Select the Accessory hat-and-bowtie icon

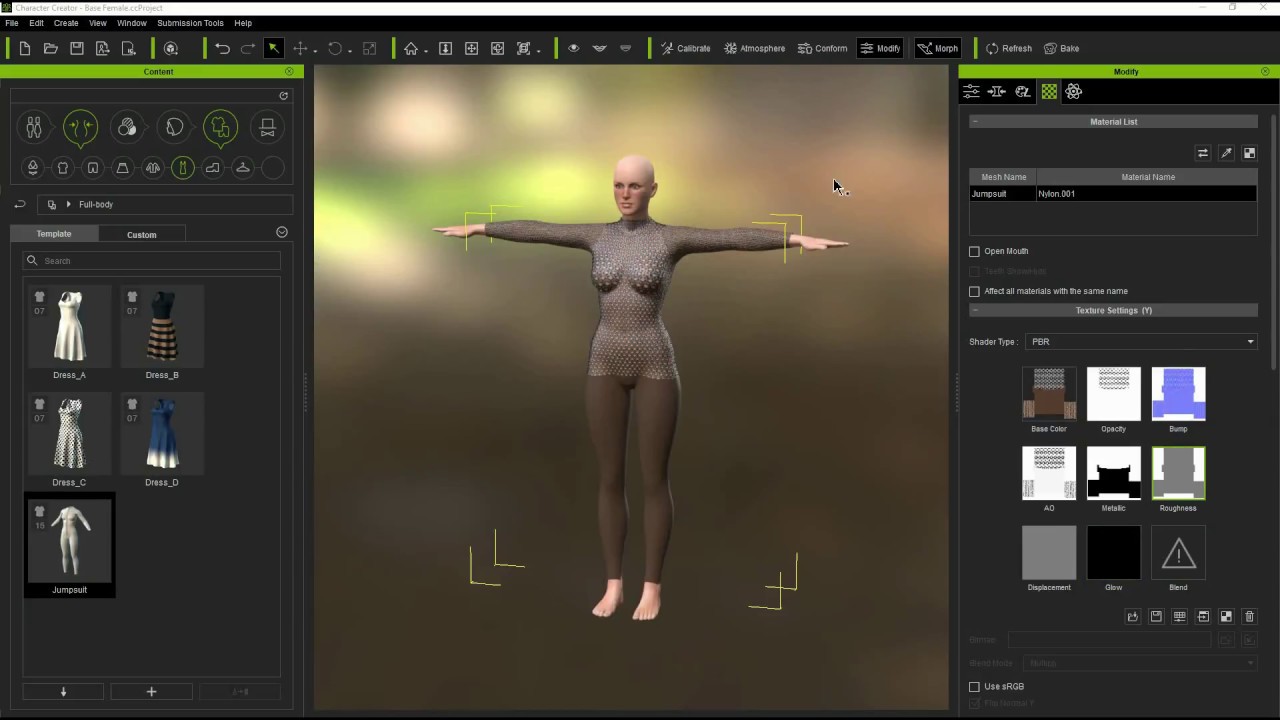pyautogui.click(x=268, y=127)
